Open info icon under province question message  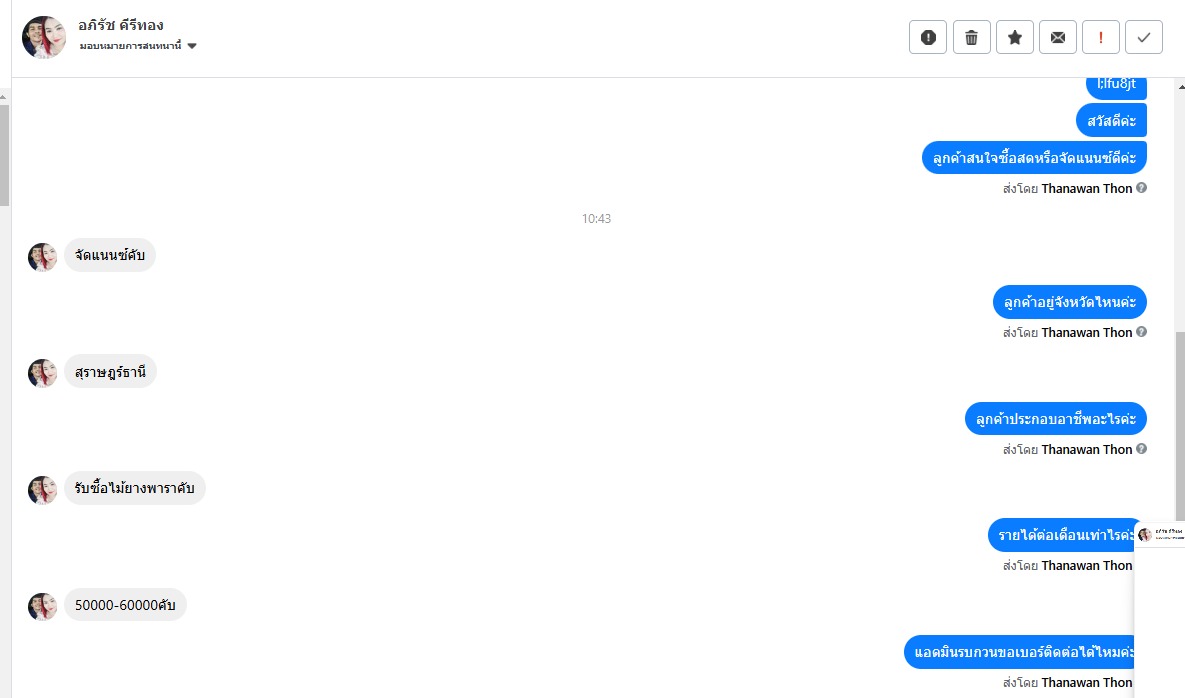click(1141, 332)
